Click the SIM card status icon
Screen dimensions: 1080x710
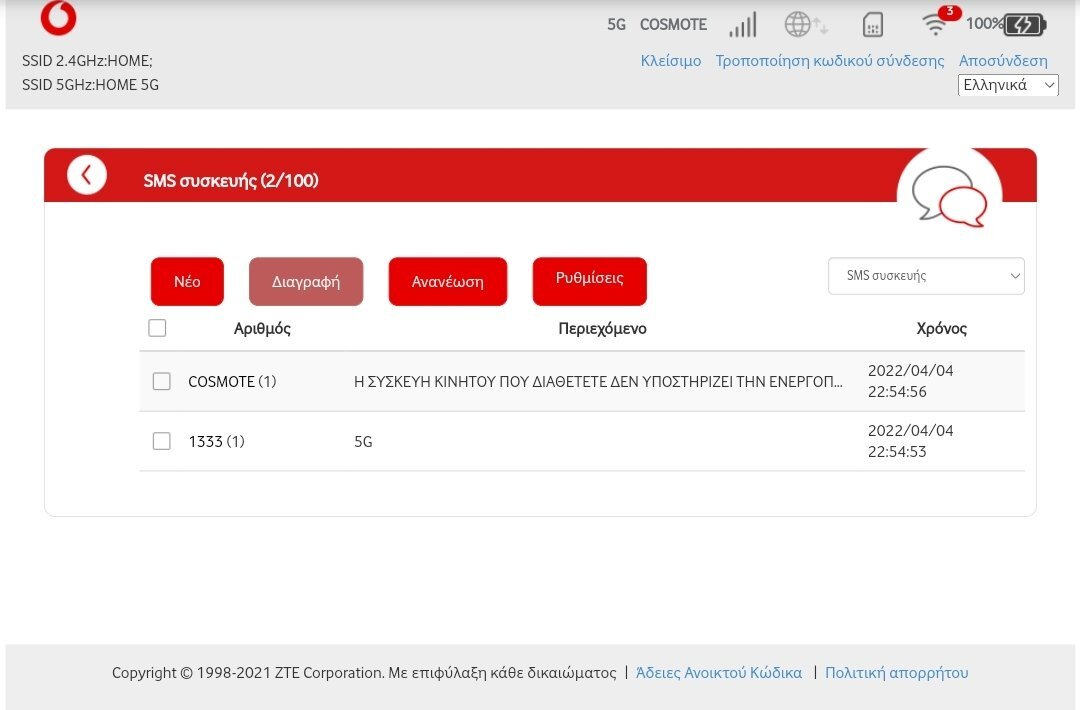(873, 25)
